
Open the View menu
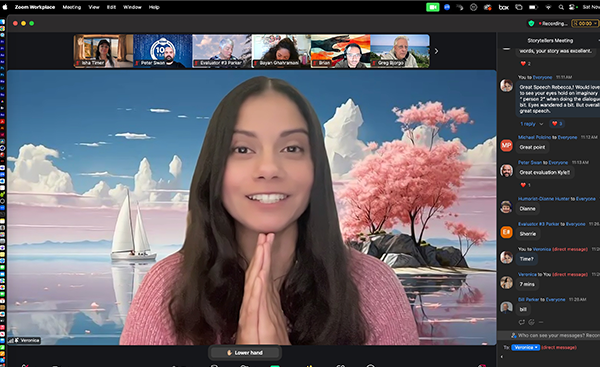pos(94,7)
